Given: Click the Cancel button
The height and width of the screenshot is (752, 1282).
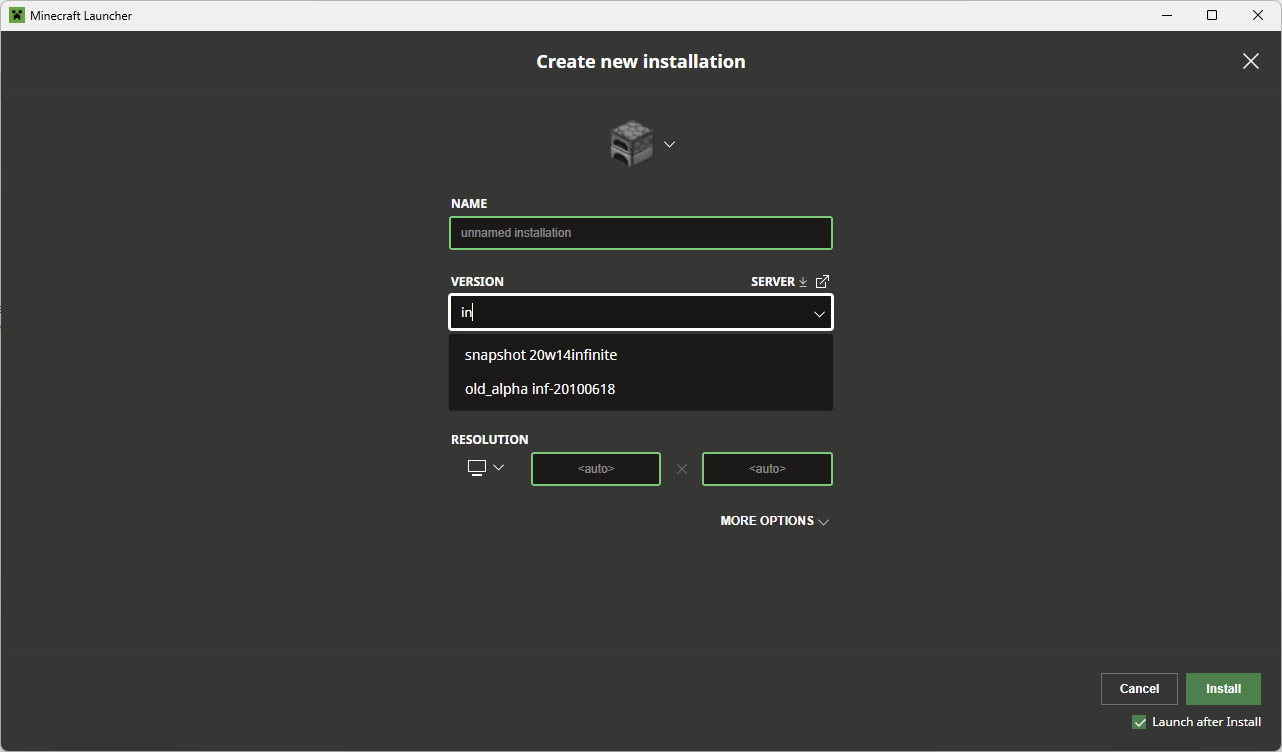Looking at the screenshot, I should click(x=1139, y=689).
